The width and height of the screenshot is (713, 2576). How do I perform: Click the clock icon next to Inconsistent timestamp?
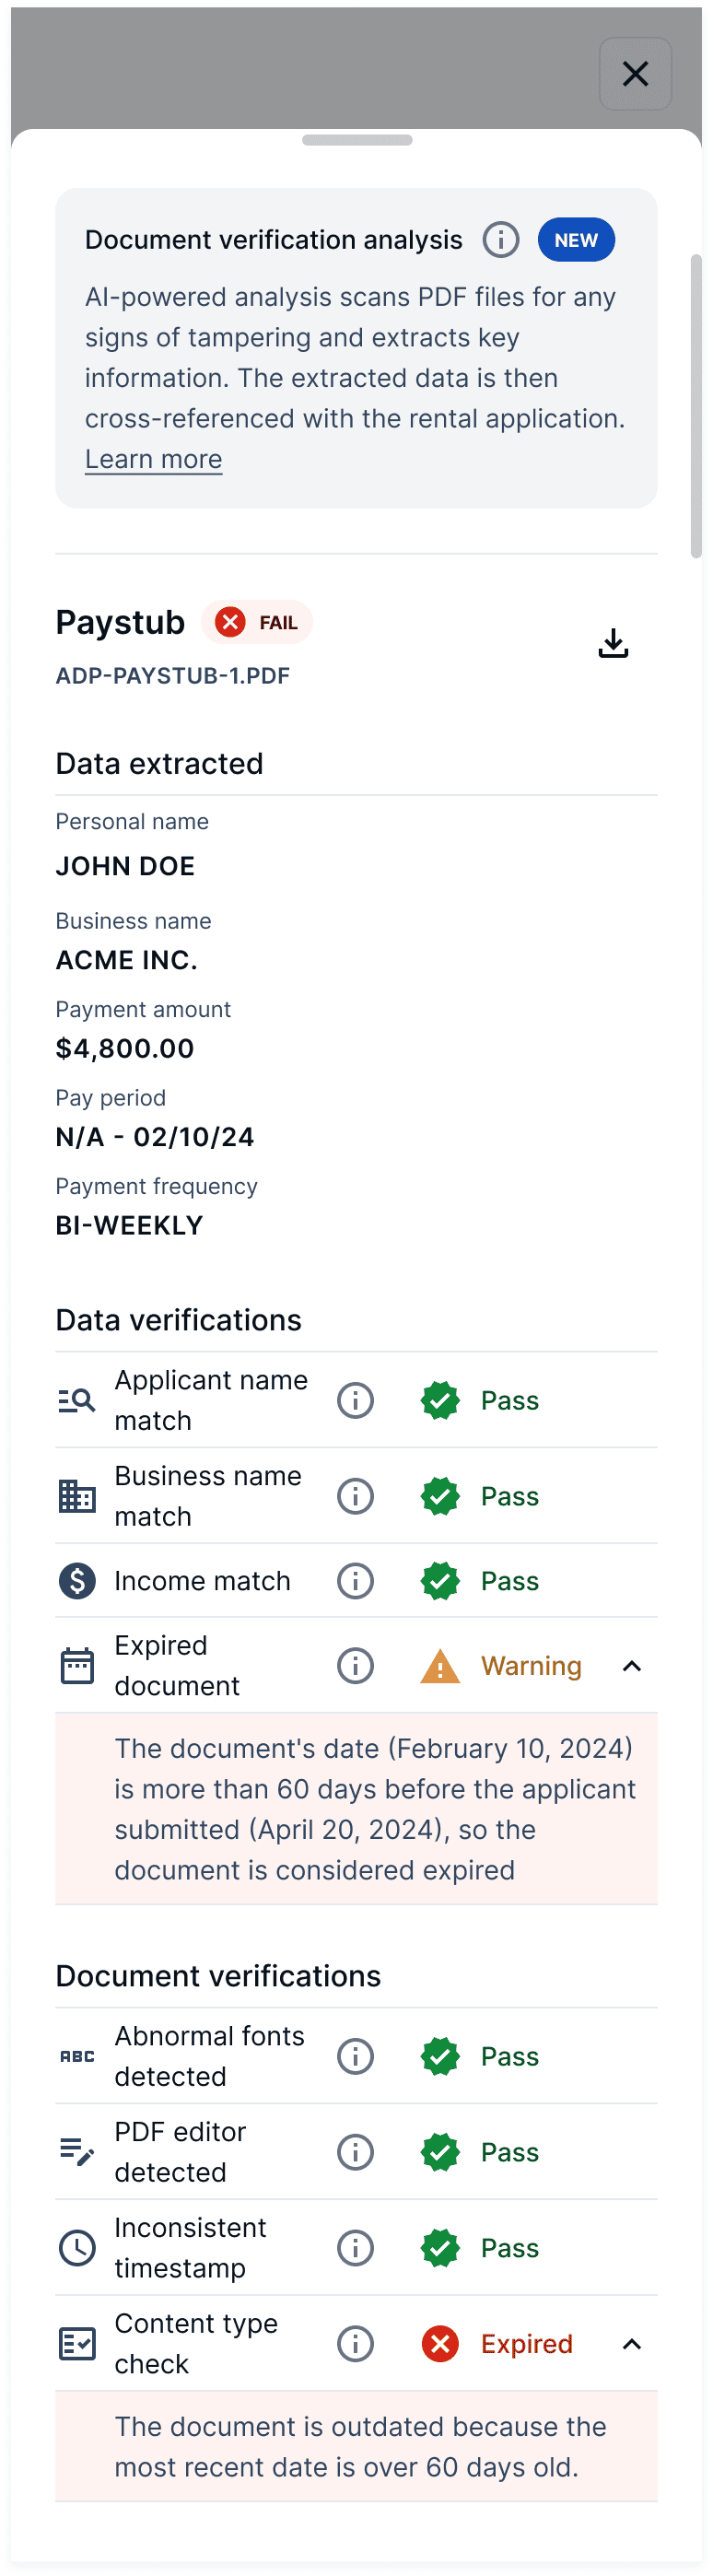pyautogui.click(x=77, y=2248)
